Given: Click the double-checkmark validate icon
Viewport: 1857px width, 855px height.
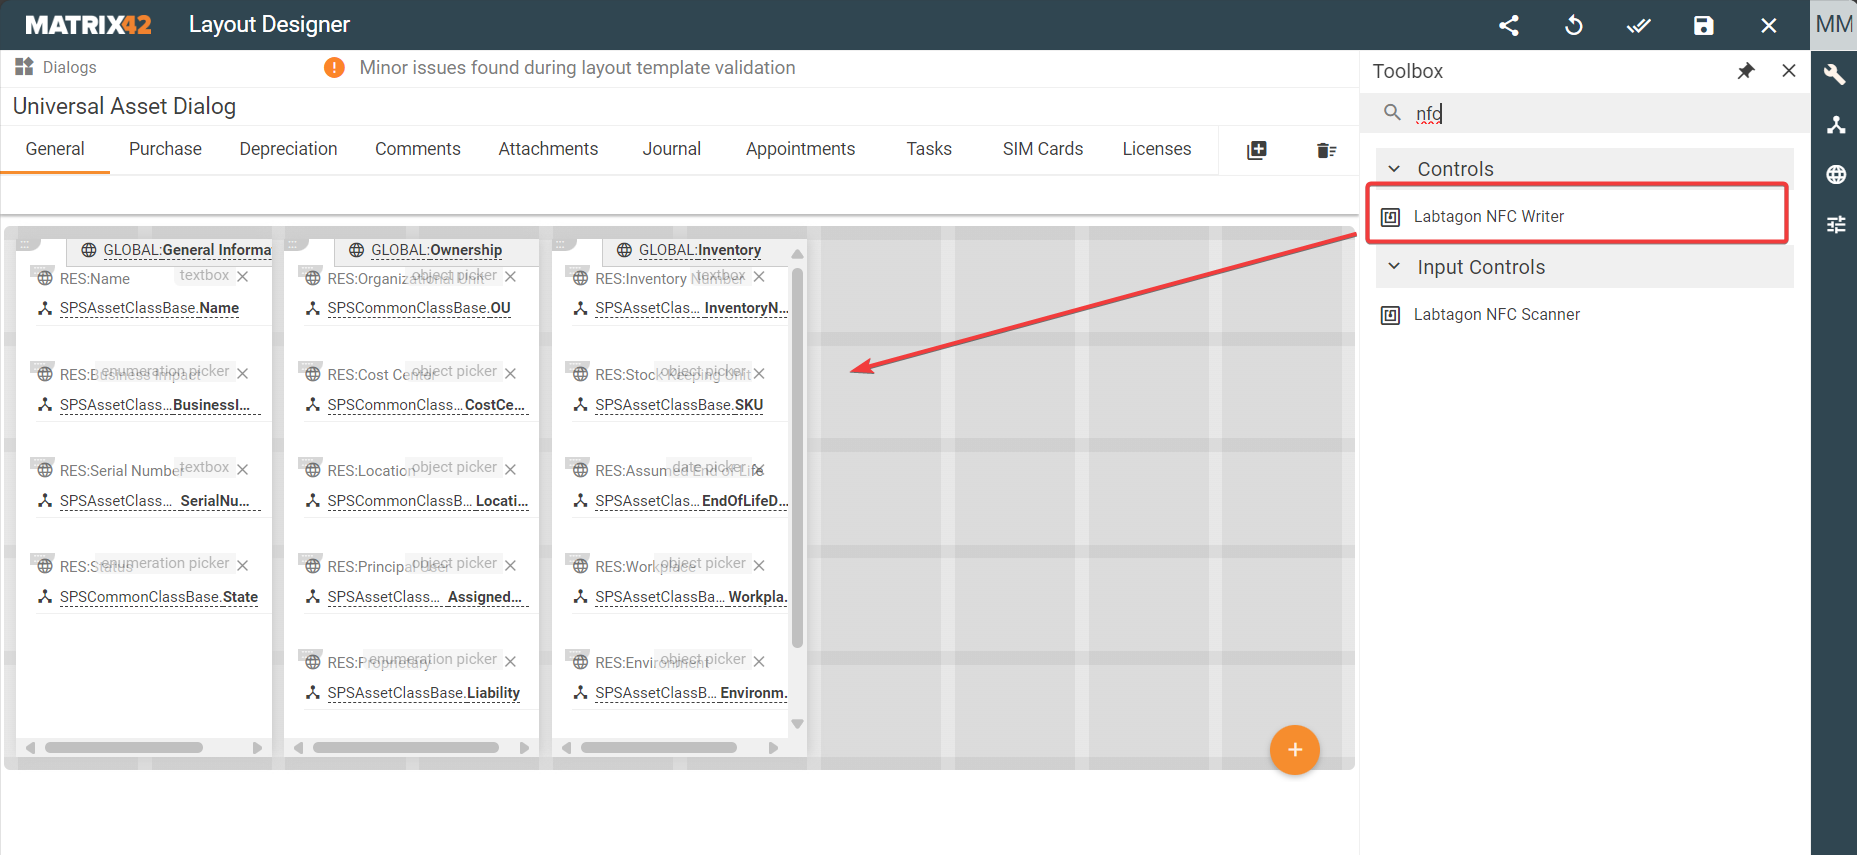Looking at the screenshot, I should [1638, 26].
